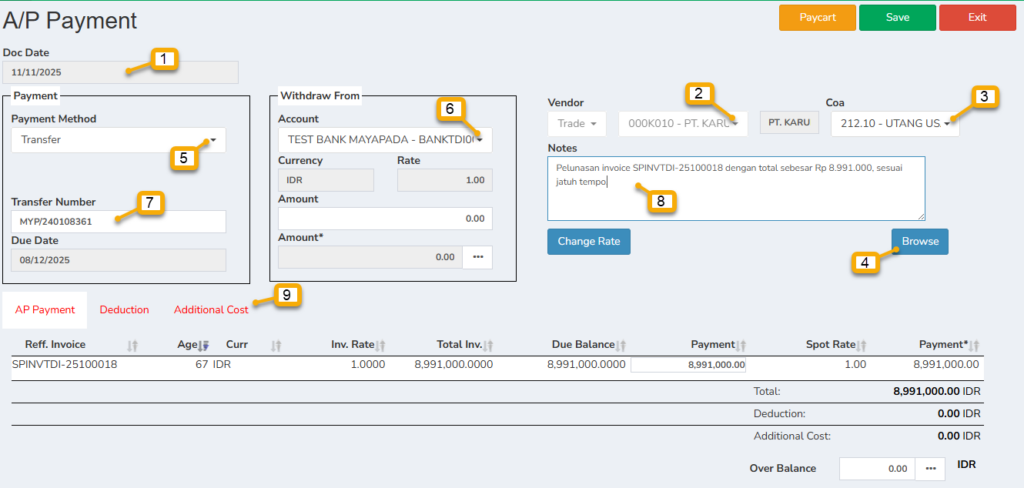Open the Coa 212.10 dropdown

(894, 124)
